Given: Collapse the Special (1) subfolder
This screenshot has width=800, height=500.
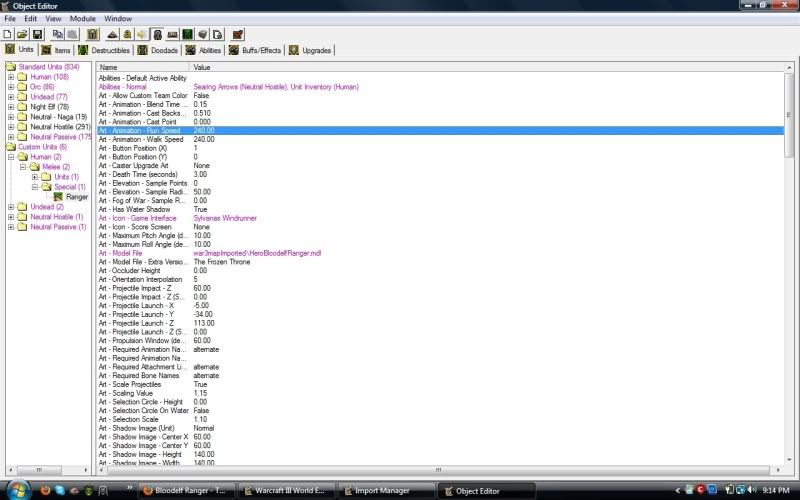Looking at the screenshot, I should 35,187.
